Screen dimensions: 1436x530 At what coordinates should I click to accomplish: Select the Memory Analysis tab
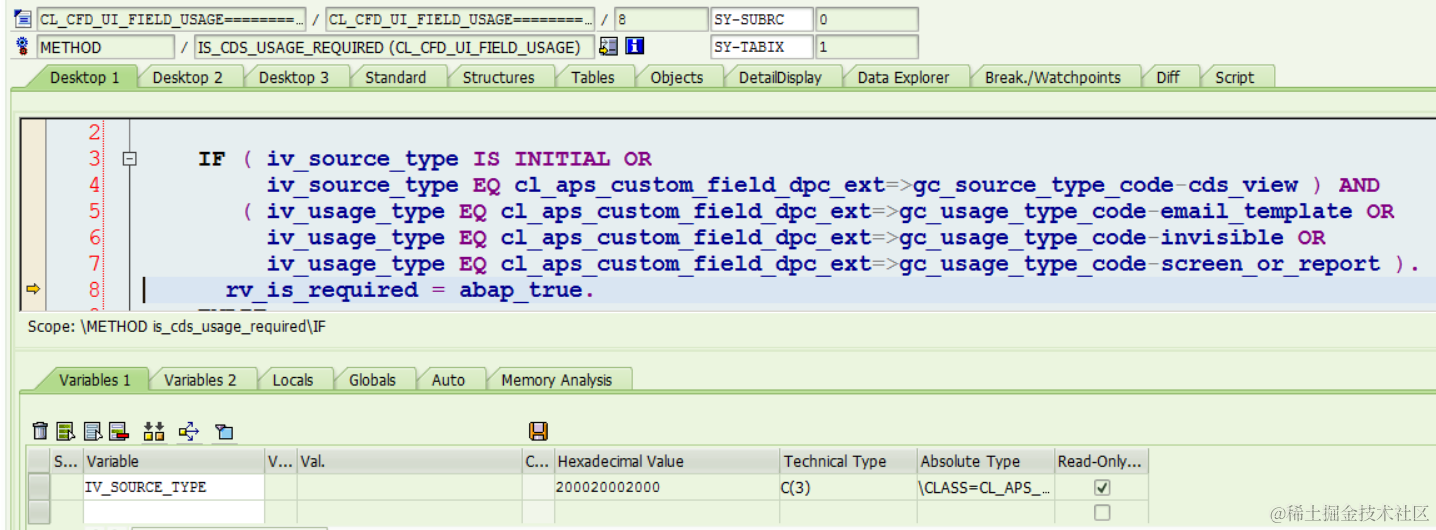(556, 380)
